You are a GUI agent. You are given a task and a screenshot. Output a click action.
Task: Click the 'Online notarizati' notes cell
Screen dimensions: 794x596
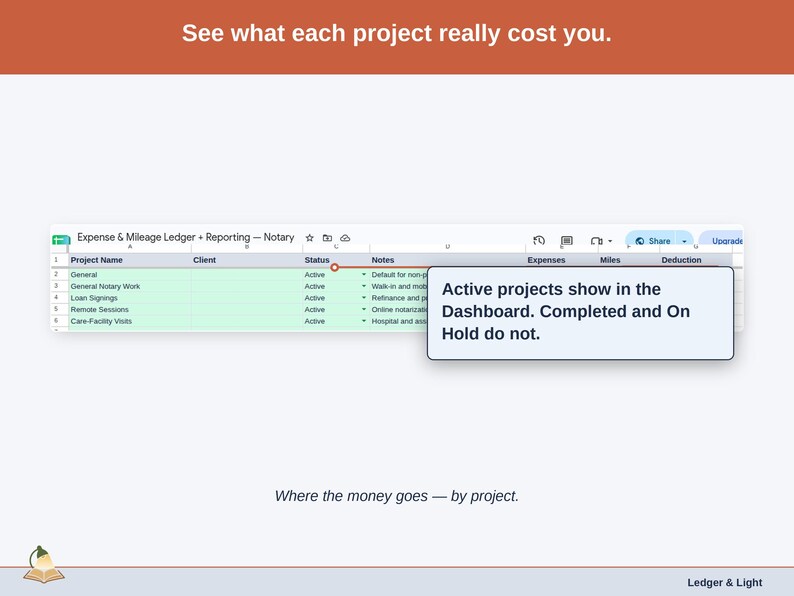click(399, 309)
